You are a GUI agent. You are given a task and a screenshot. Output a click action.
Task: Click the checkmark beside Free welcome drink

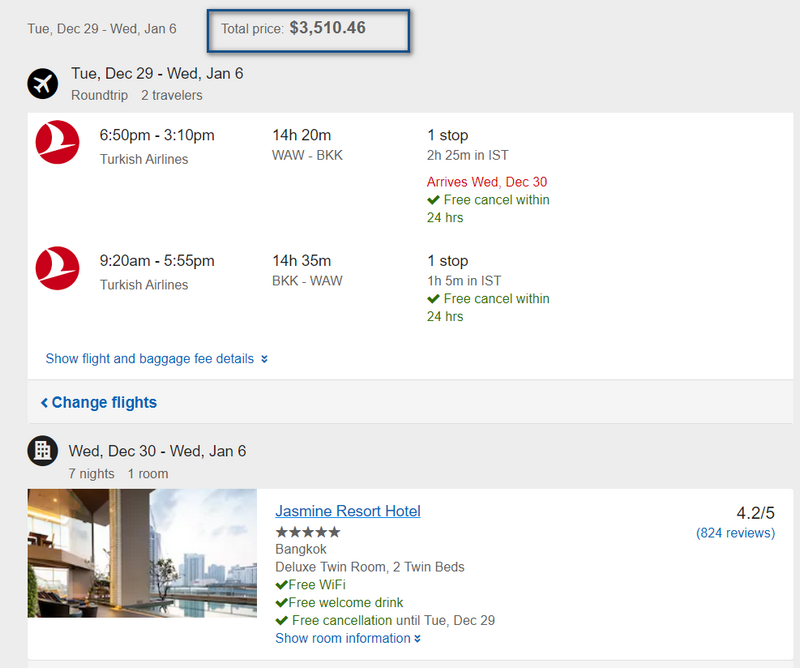tap(281, 603)
